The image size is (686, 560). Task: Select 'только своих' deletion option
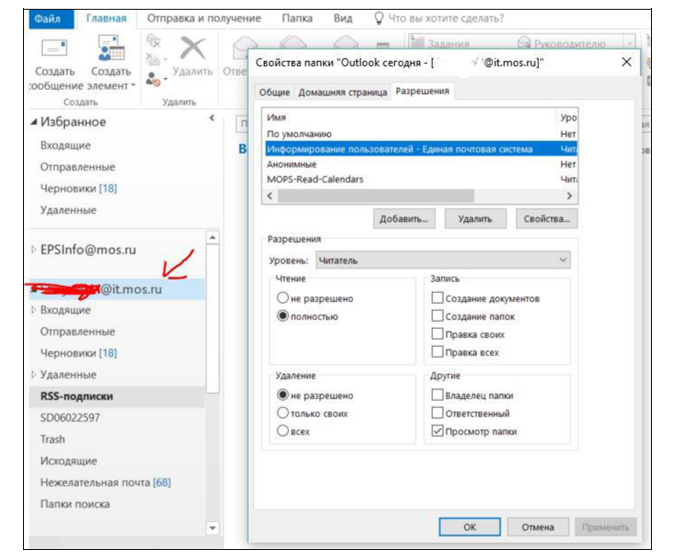point(283,413)
